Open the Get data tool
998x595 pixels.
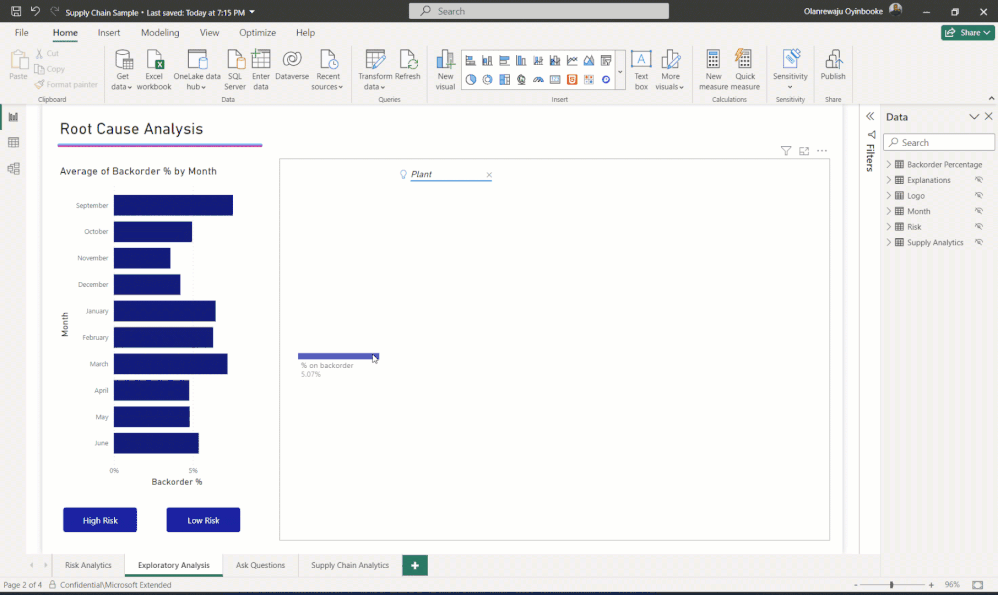coord(122,70)
